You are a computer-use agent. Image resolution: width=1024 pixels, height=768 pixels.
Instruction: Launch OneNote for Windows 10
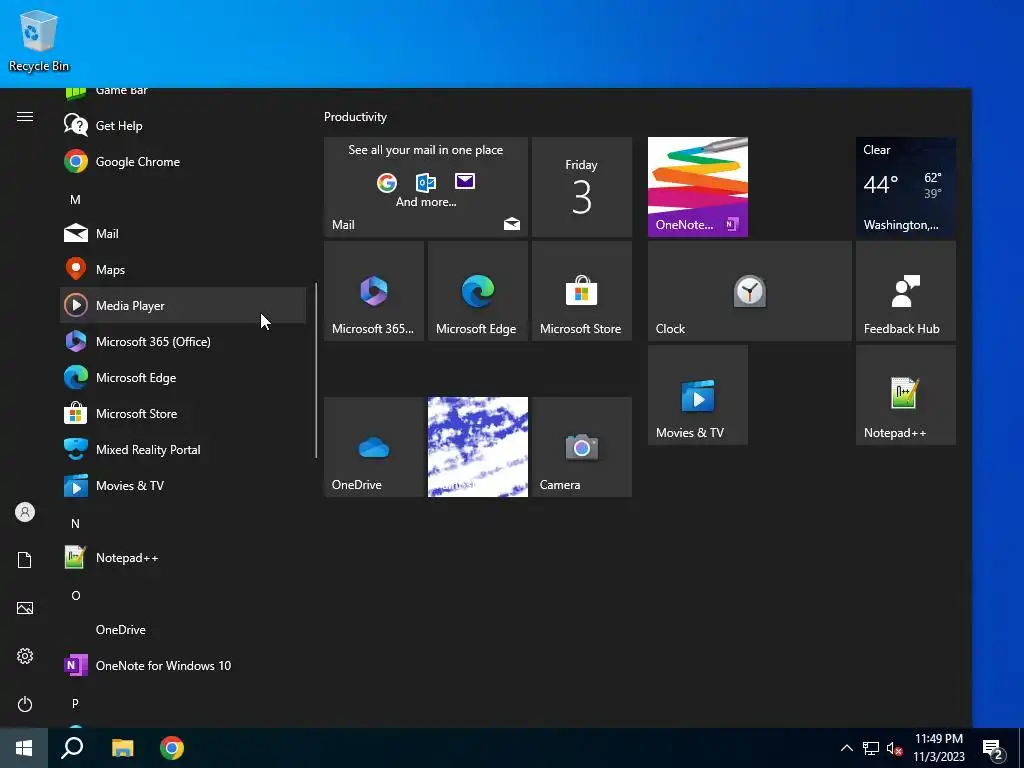pos(183,665)
